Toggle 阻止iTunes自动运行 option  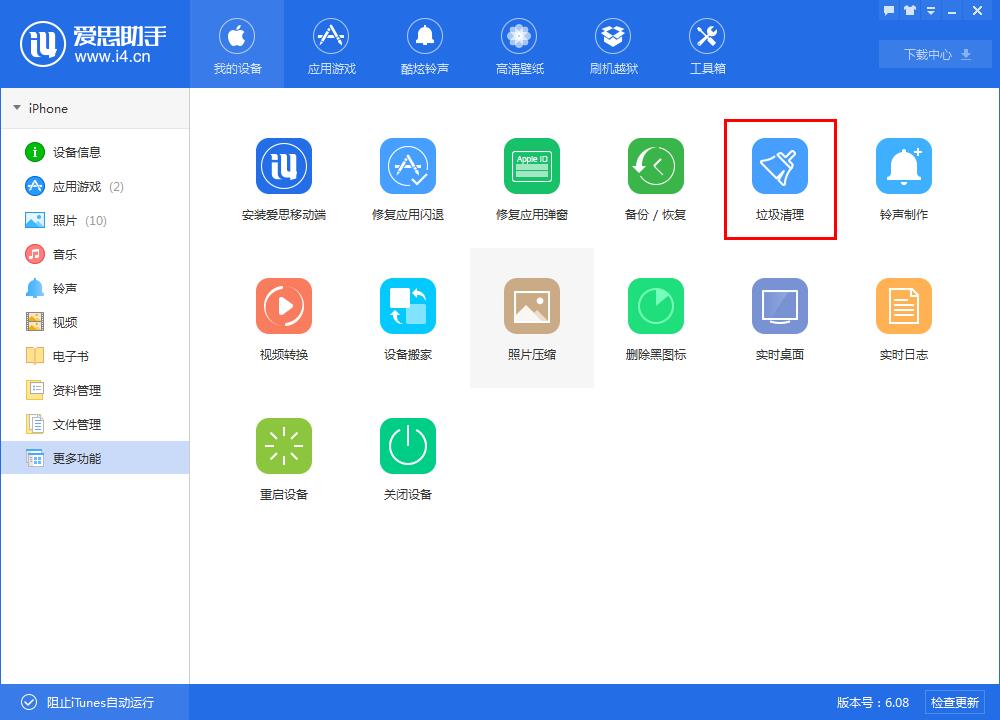click(87, 702)
